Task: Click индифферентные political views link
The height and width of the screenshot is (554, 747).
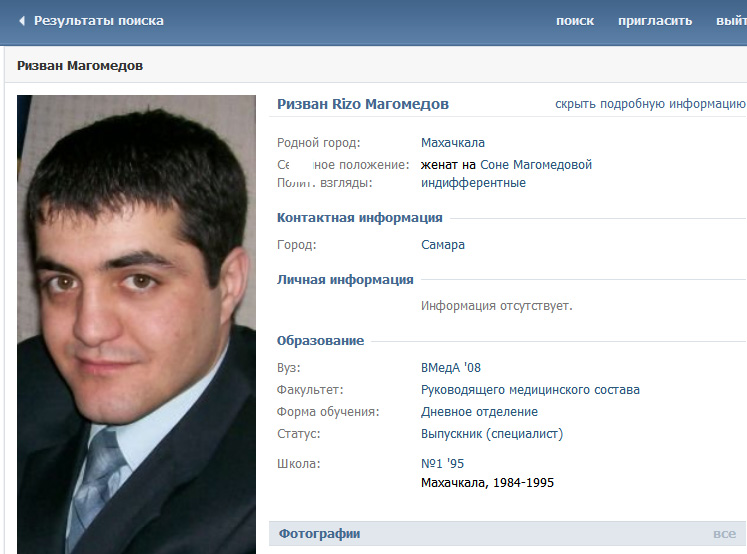Action: 473,183
